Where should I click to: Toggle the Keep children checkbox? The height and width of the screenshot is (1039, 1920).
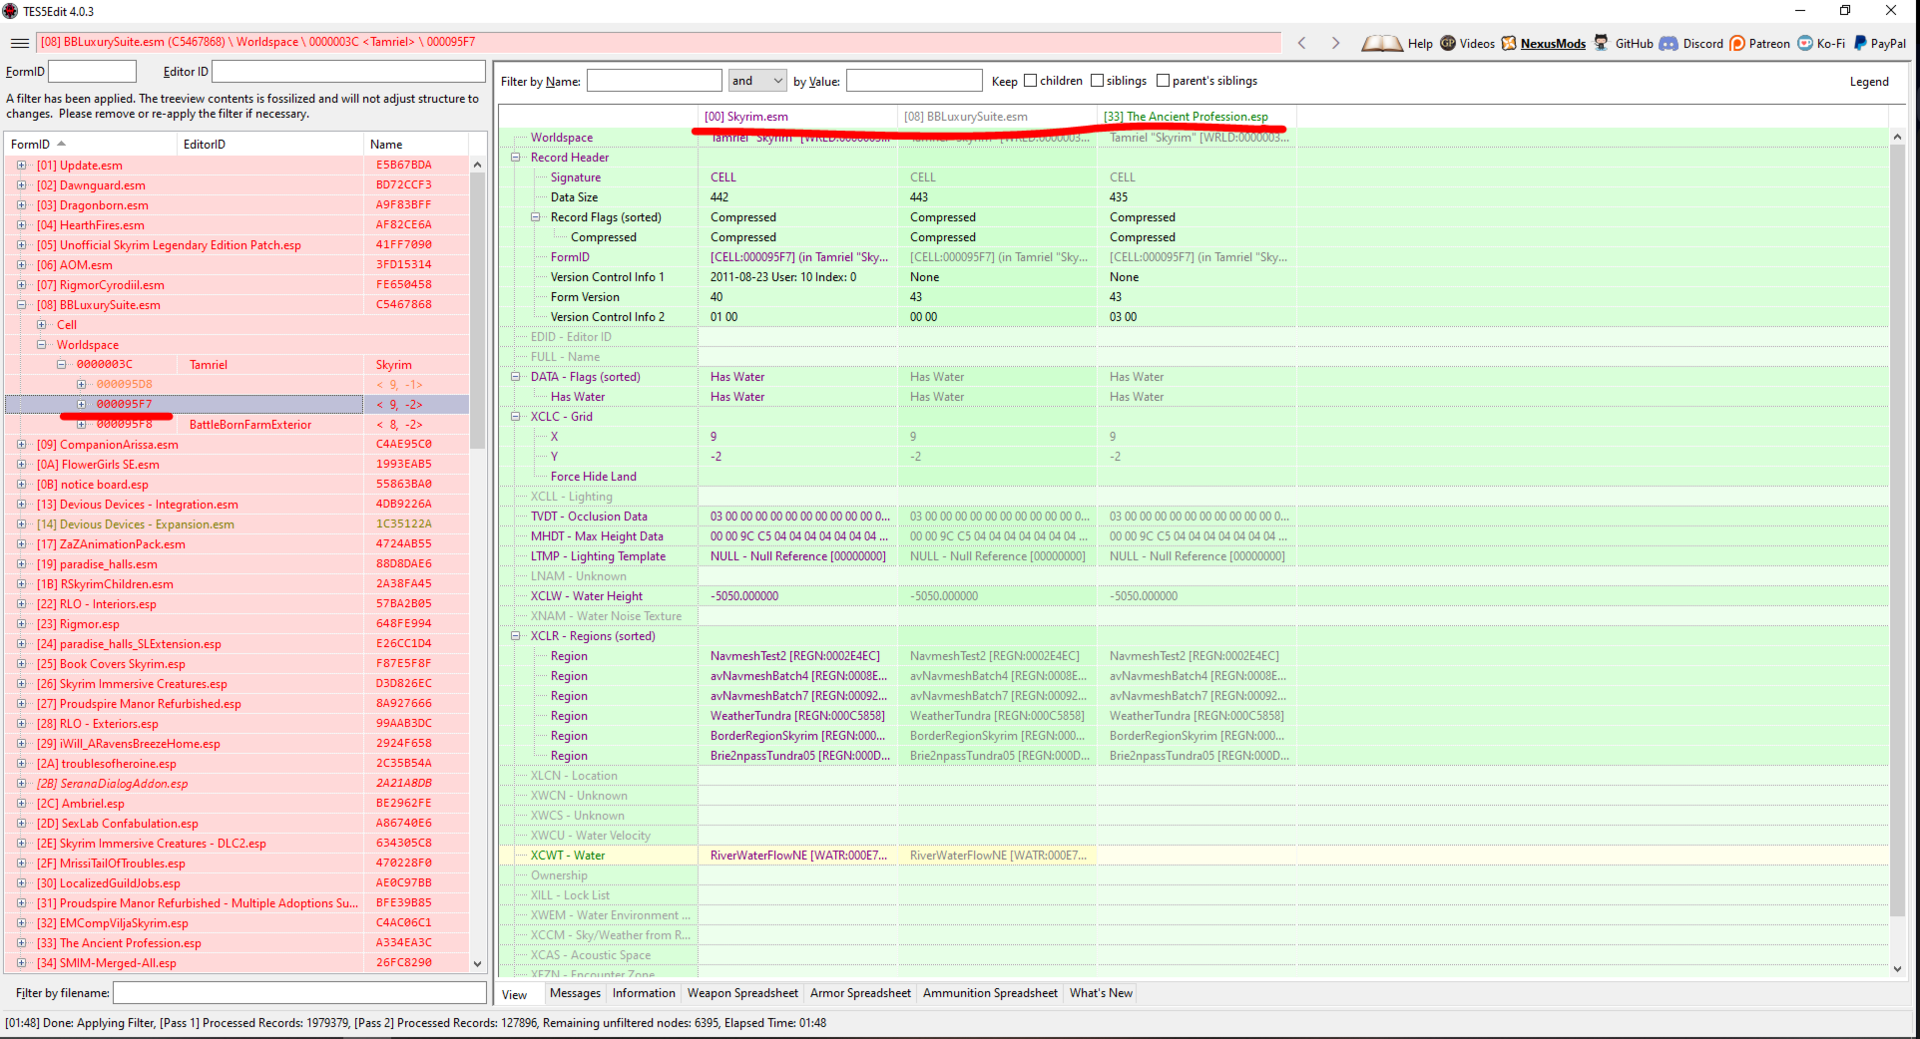tap(1030, 81)
